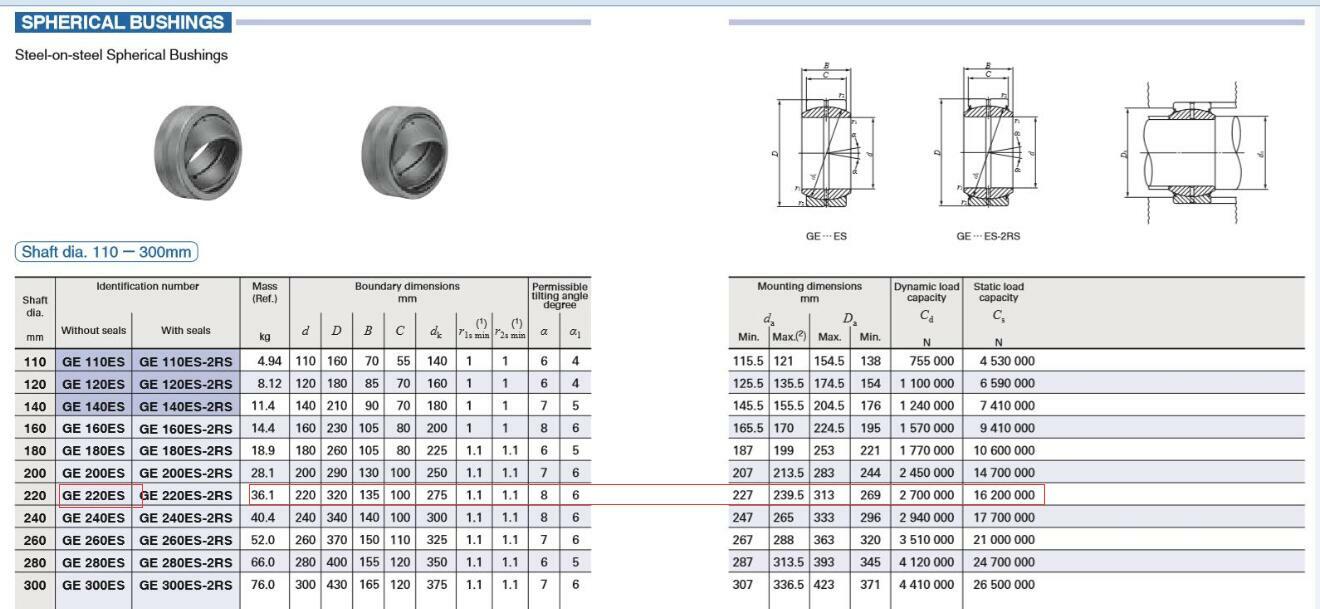Click the mass value 52.0

pos(263,540)
